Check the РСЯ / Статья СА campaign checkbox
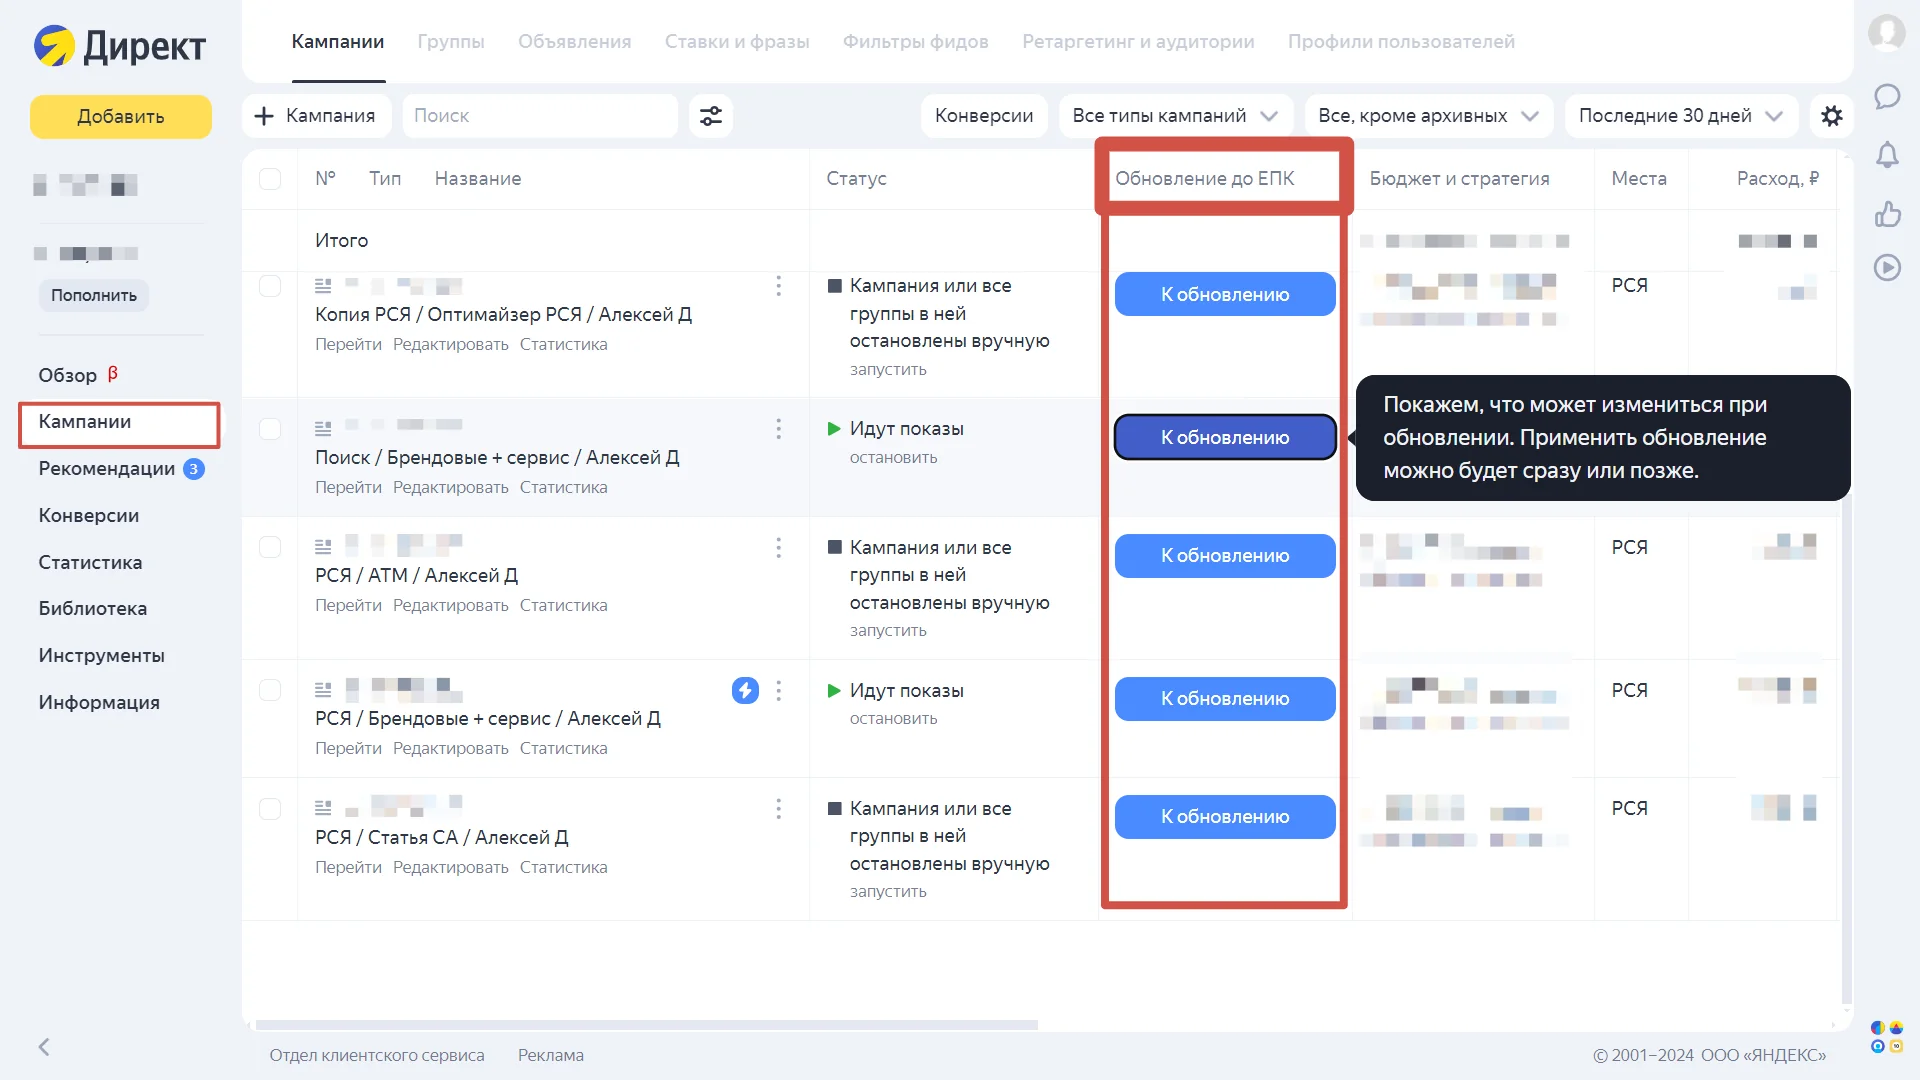Screen dimensions: 1920x1080 point(270,809)
